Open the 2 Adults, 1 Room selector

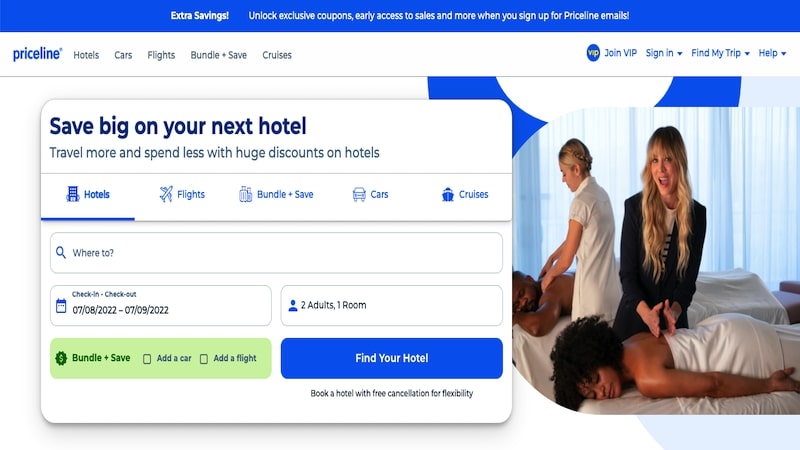coord(391,305)
